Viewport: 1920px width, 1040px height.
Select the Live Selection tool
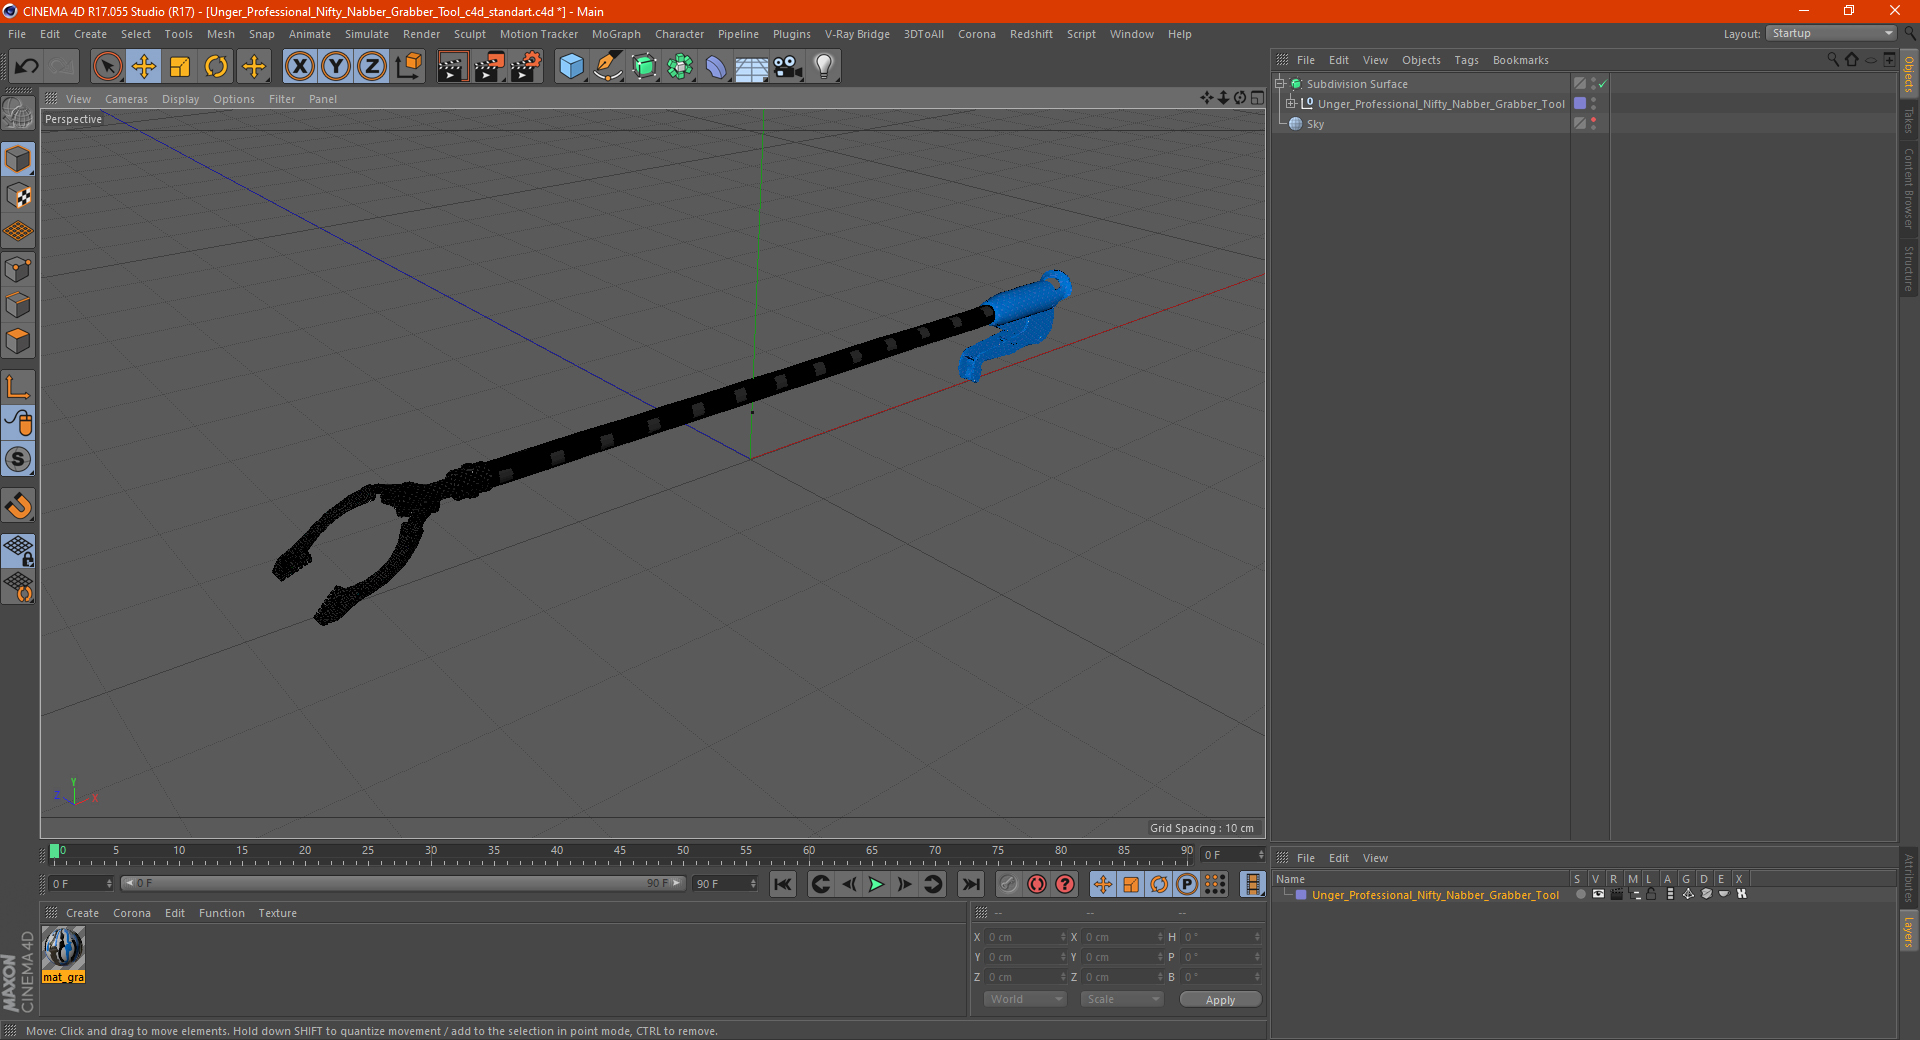tap(107, 67)
